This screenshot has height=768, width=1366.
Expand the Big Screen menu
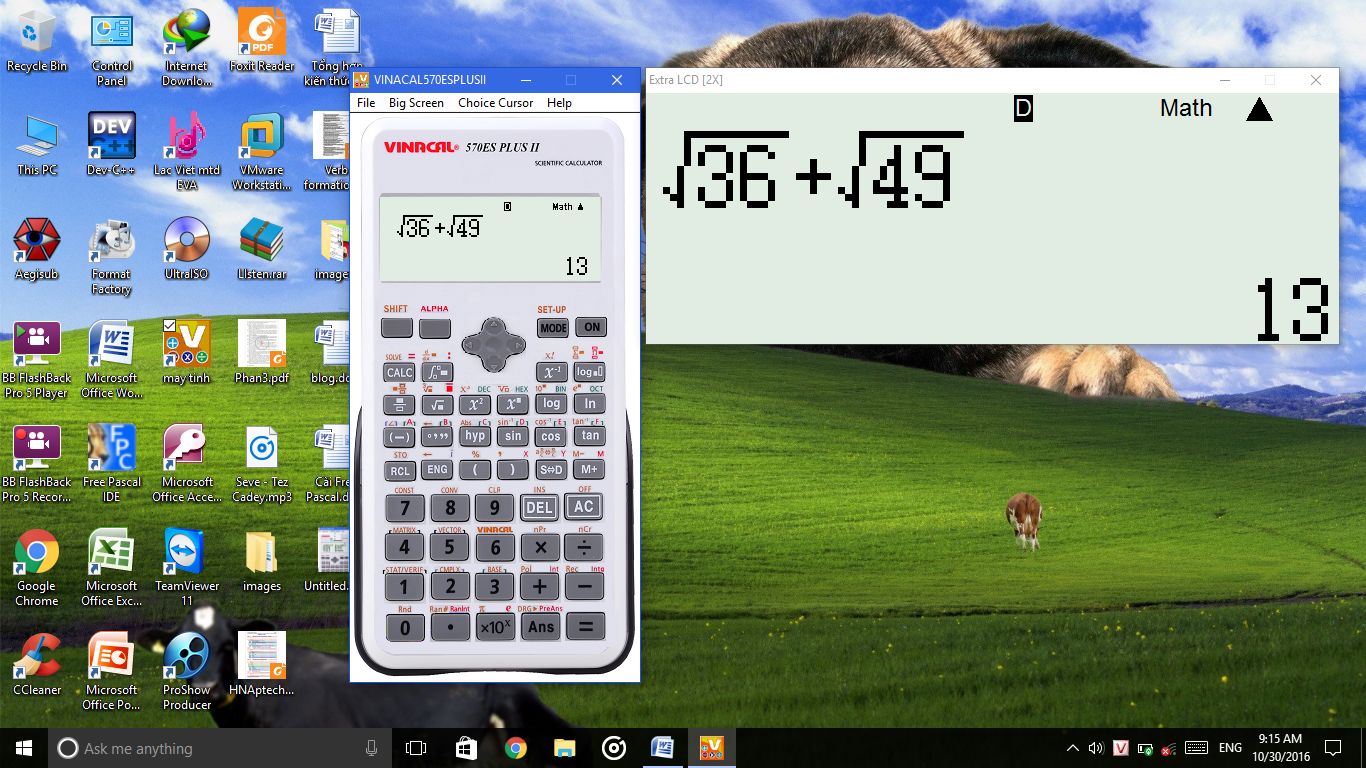pyautogui.click(x=416, y=103)
